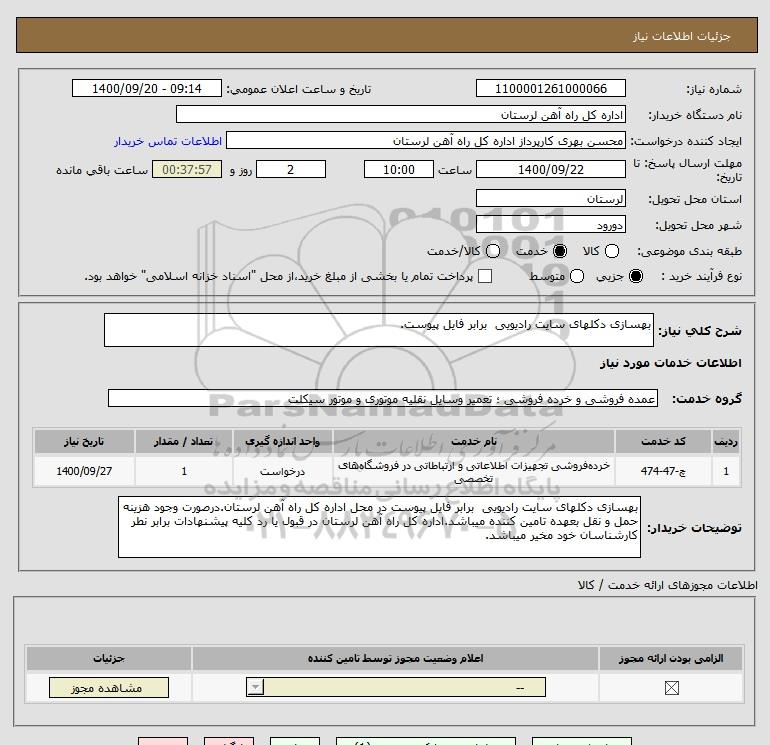770x745 pixels.
Task: Click the request creator name field
Action: tap(426, 140)
